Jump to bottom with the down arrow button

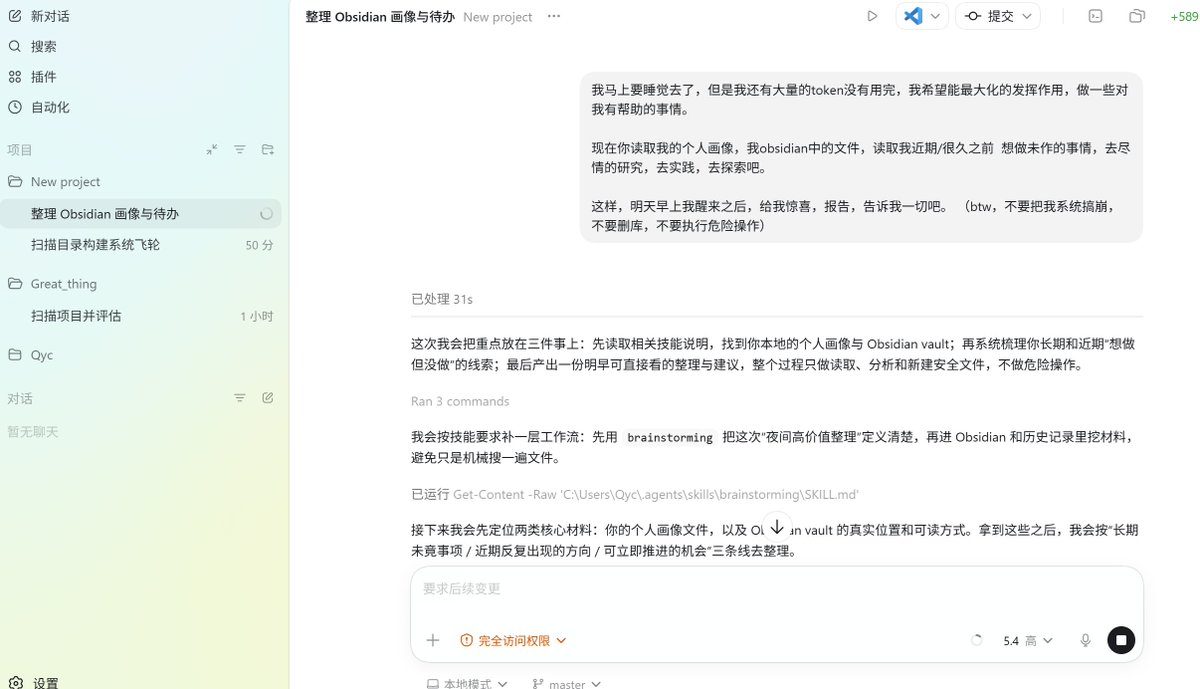pos(777,528)
